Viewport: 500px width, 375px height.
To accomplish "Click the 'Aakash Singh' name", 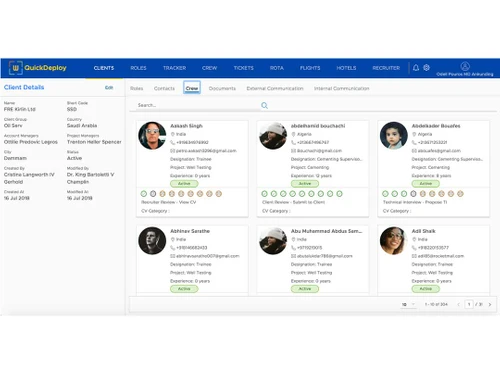I will tap(186, 126).
